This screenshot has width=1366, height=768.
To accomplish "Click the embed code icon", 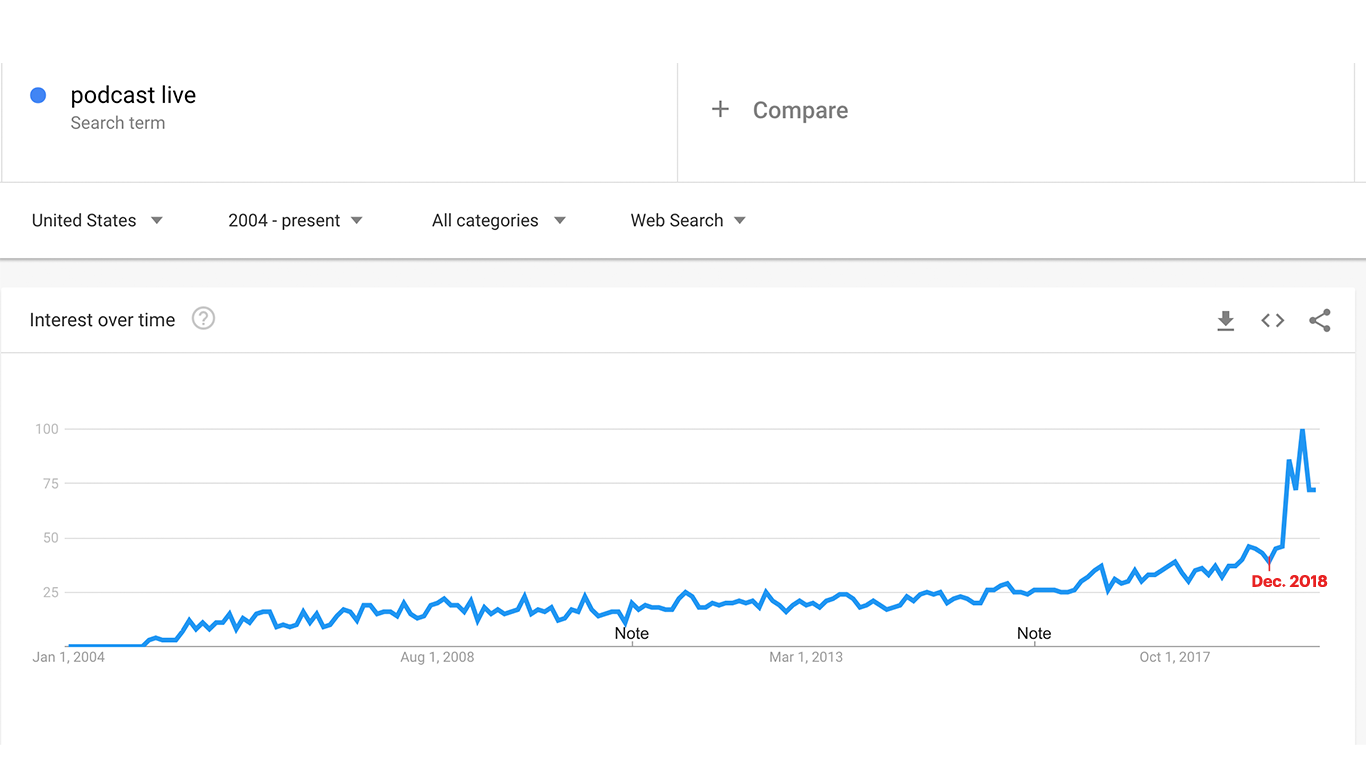I will coord(1272,321).
